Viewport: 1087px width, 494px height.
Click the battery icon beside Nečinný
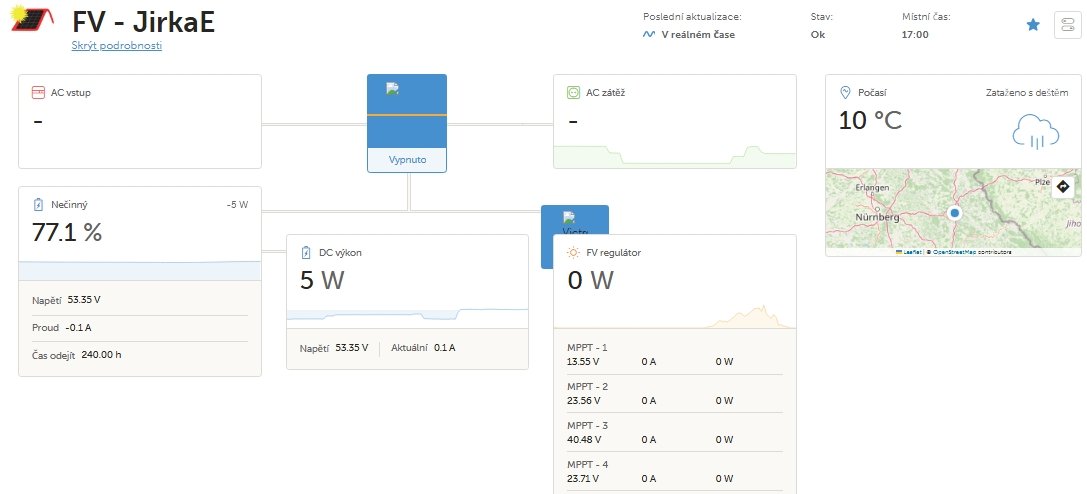tap(38, 204)
